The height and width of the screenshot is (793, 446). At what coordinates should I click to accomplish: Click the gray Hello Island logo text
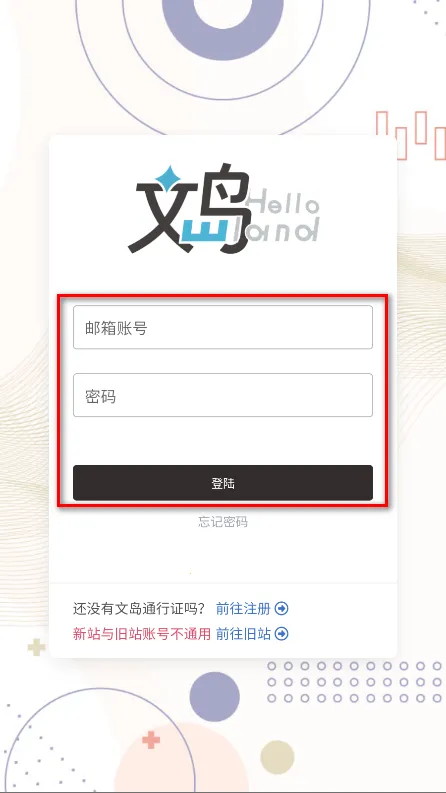click(x=282, y=218)
